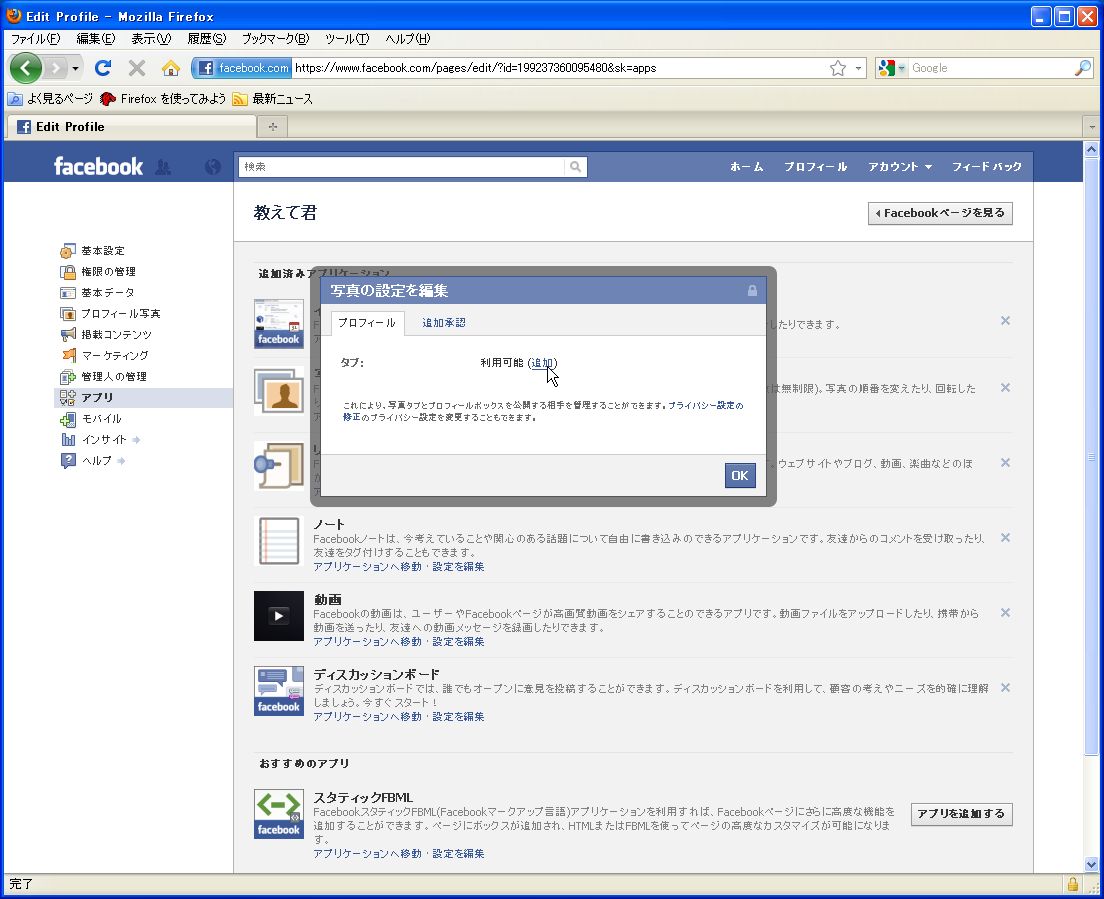
Task: Click 設定を編集 link under ノート
Action: tap(458, 567)
